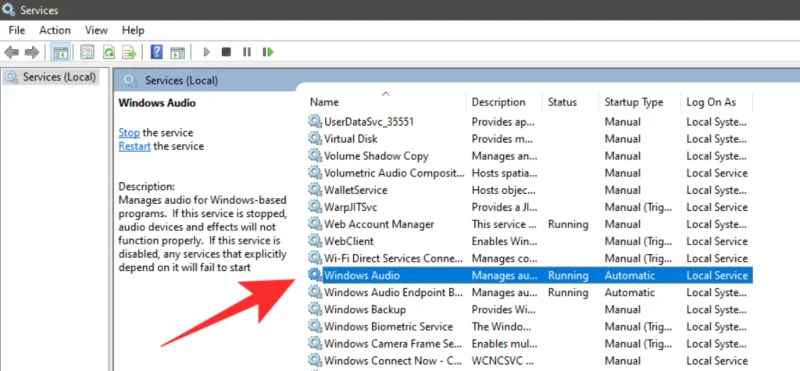Select the Windows Audio Endpoint Builder service row
The height and width of the screenshot is (371, 800).
(x=530, y=292)
